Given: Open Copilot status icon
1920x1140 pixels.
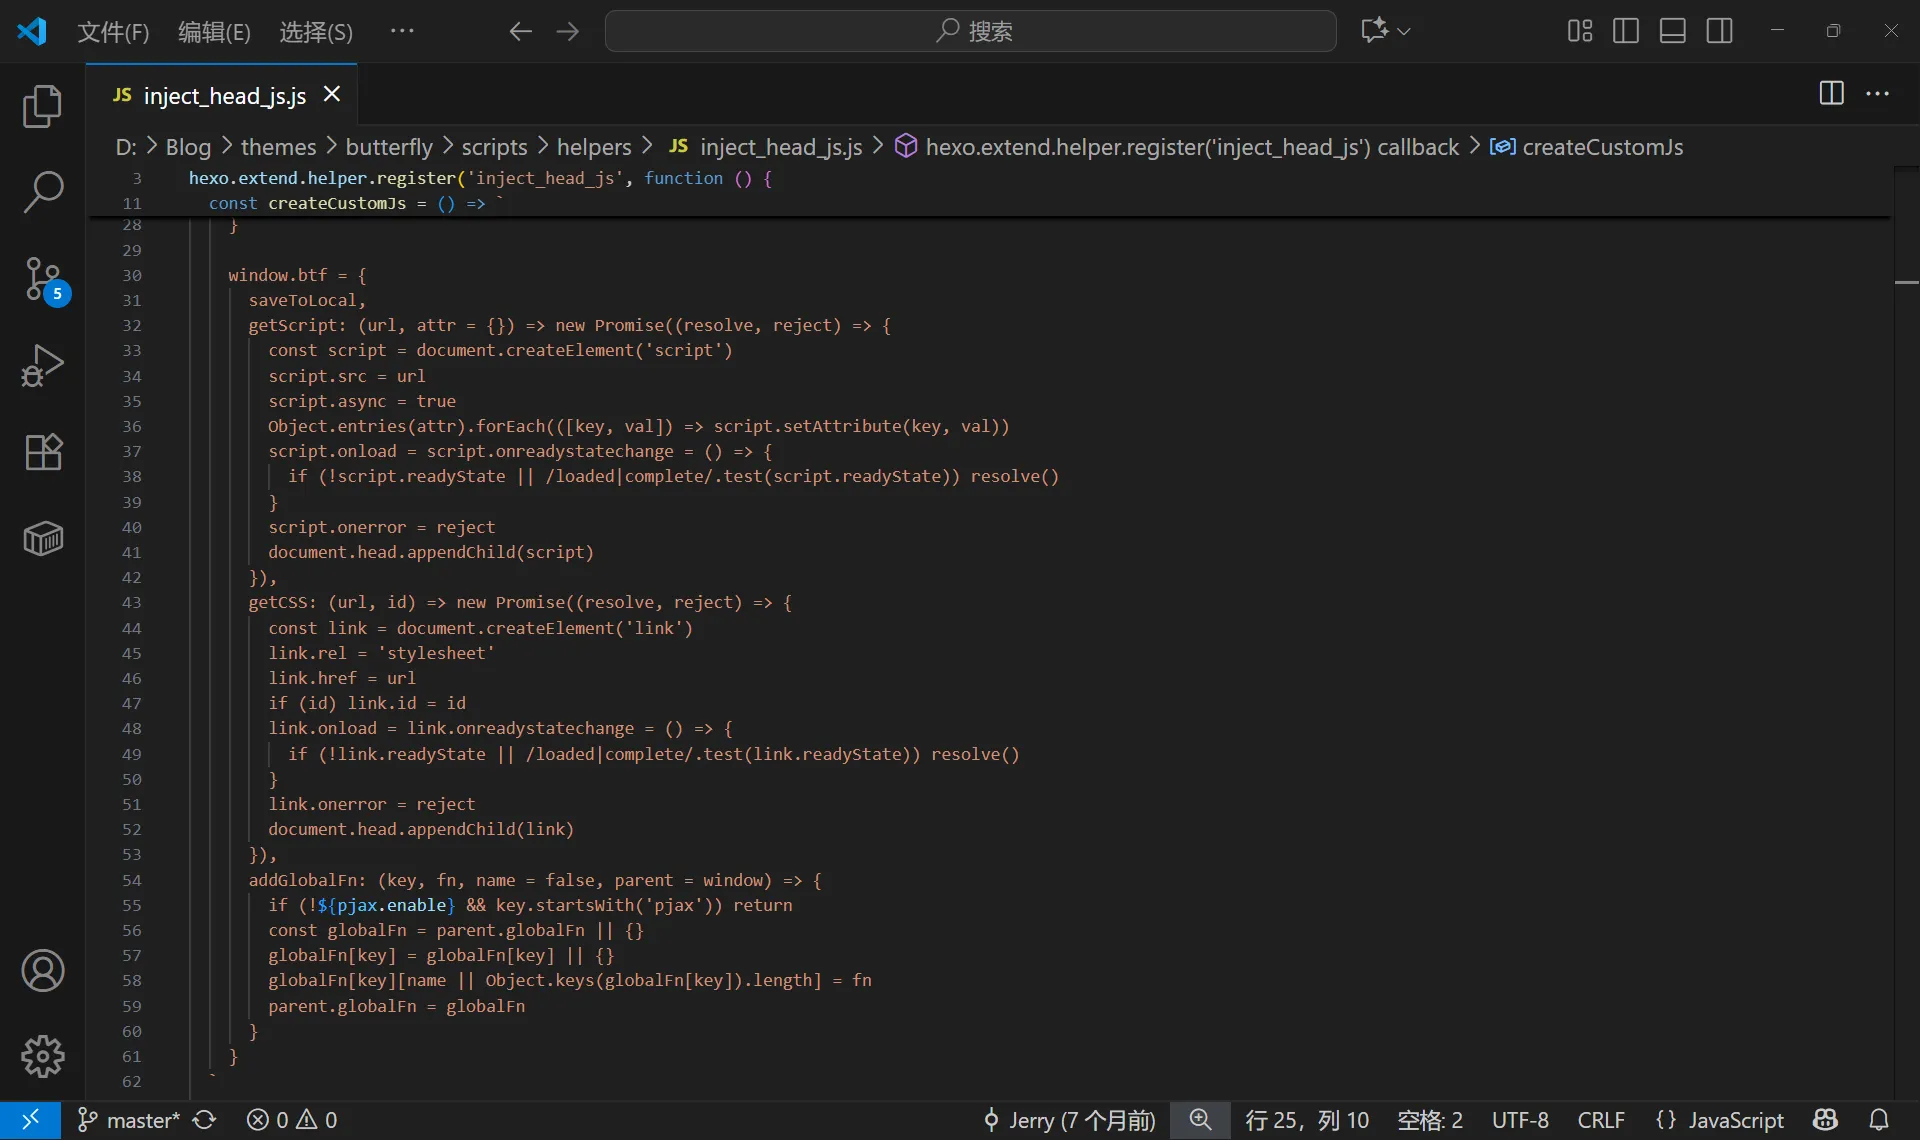Looking at the screenshot, I should coord(1826,1120).
